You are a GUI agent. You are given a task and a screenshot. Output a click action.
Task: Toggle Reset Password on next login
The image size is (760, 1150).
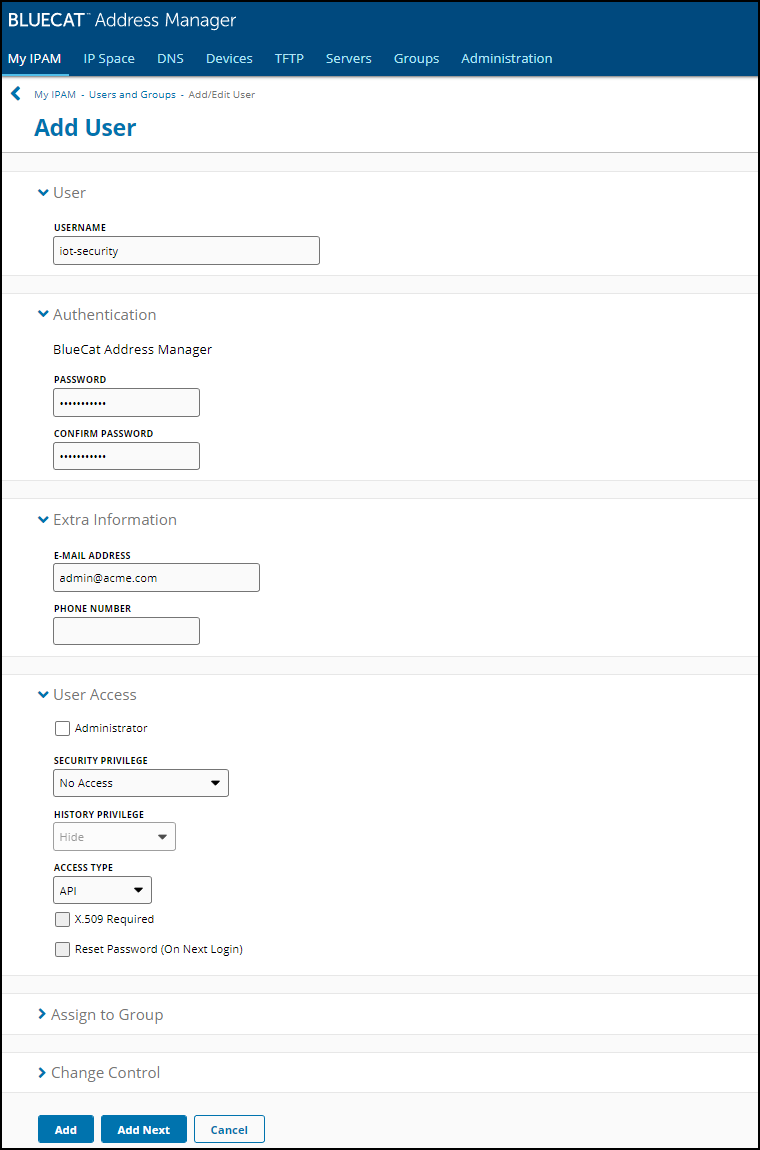(63, 950)
